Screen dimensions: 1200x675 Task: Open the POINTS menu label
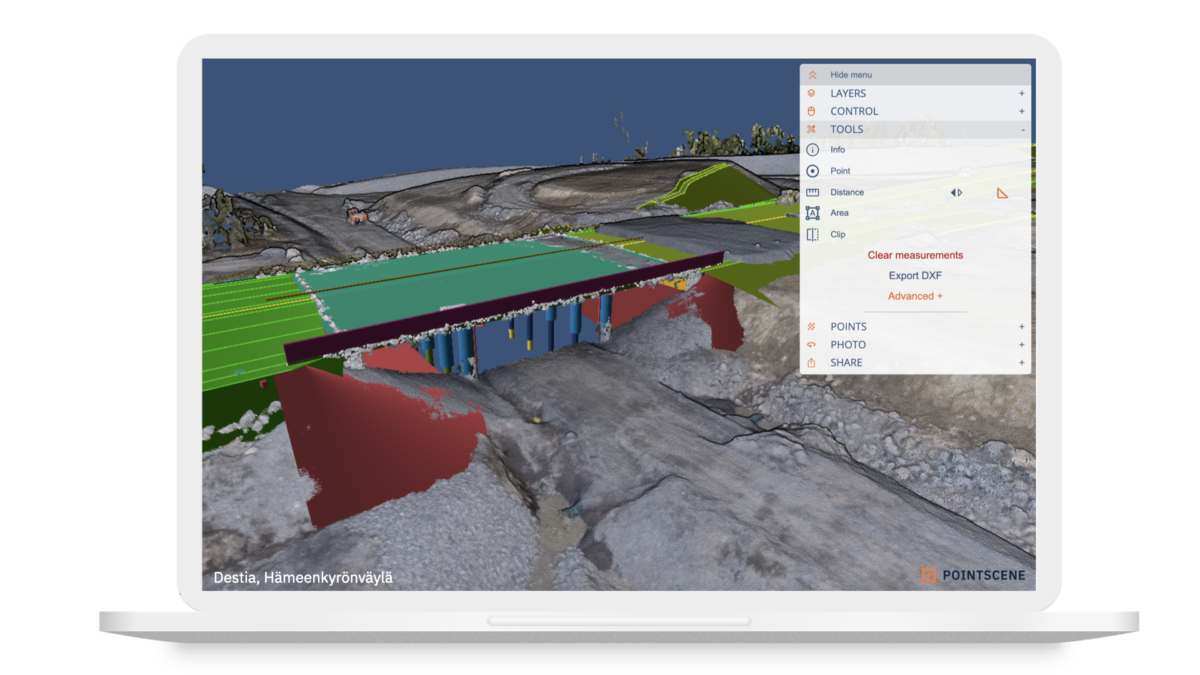click(x=848, y=327)
